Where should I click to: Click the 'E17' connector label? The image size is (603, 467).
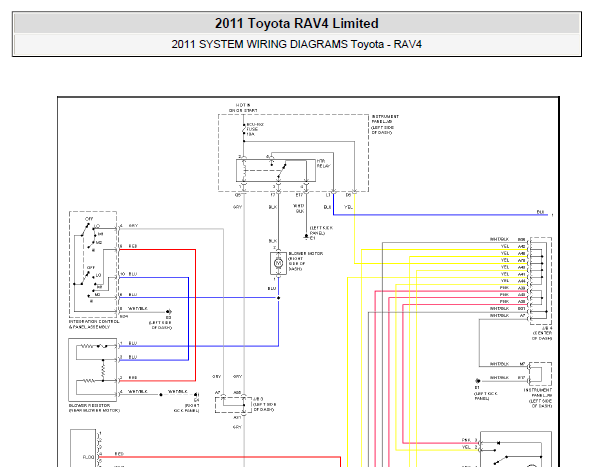tap(299, 195)
